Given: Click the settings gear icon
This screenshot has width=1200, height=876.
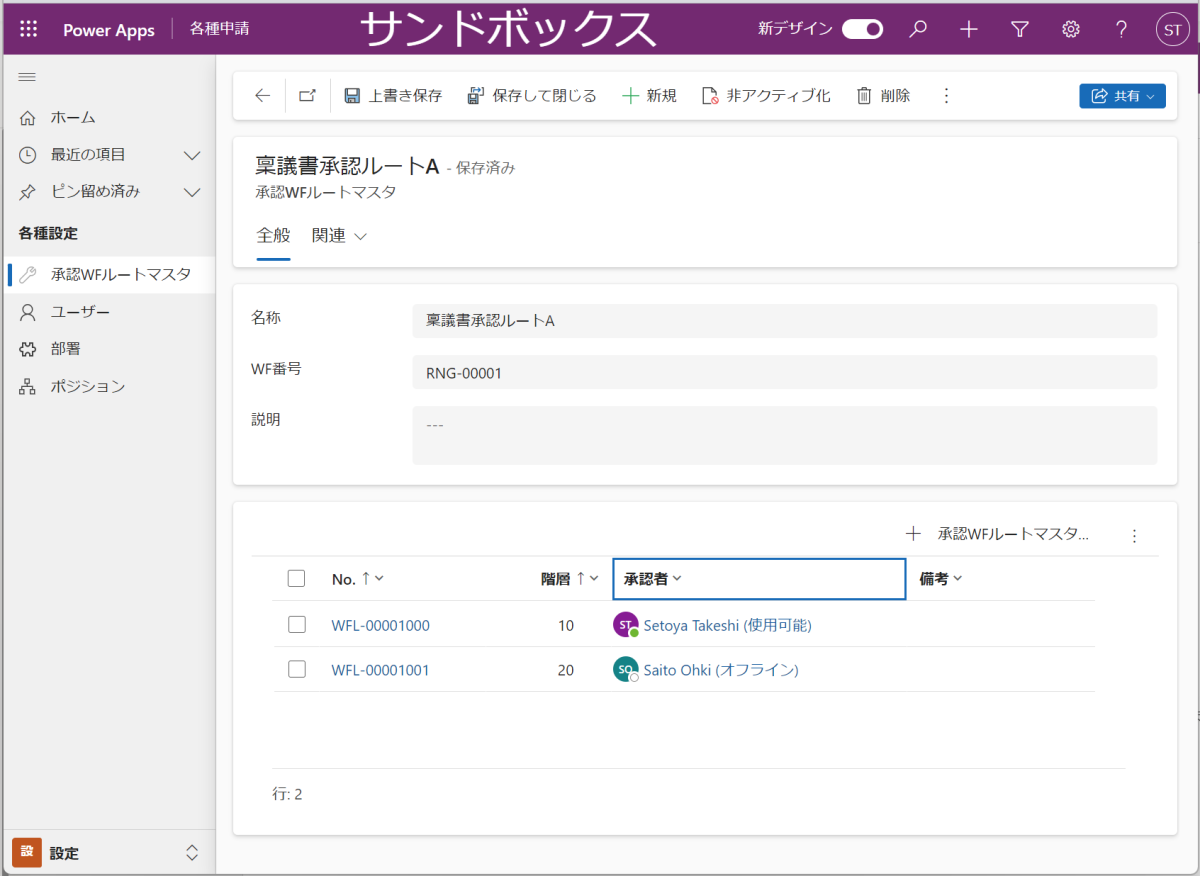Looking at the screenshot, I should pos(1070,29).
